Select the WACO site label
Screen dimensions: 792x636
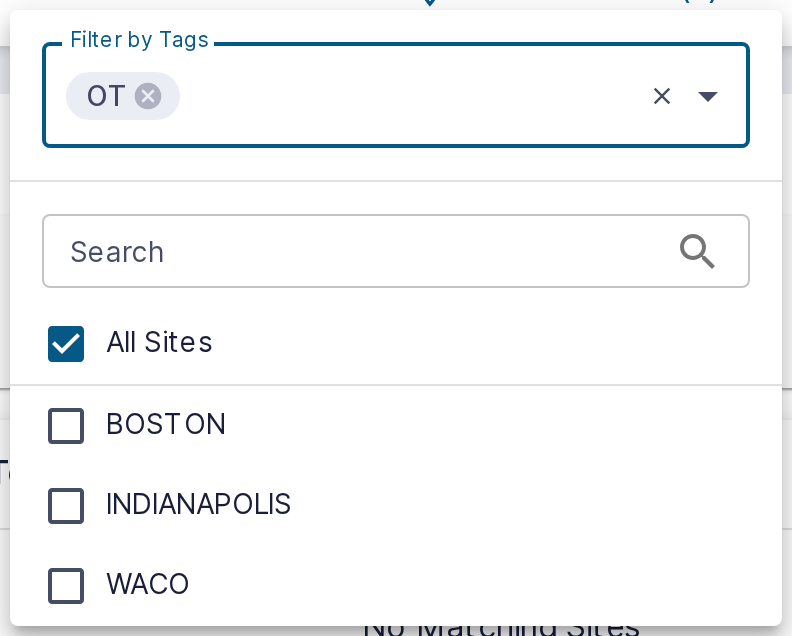click(147, 584)
